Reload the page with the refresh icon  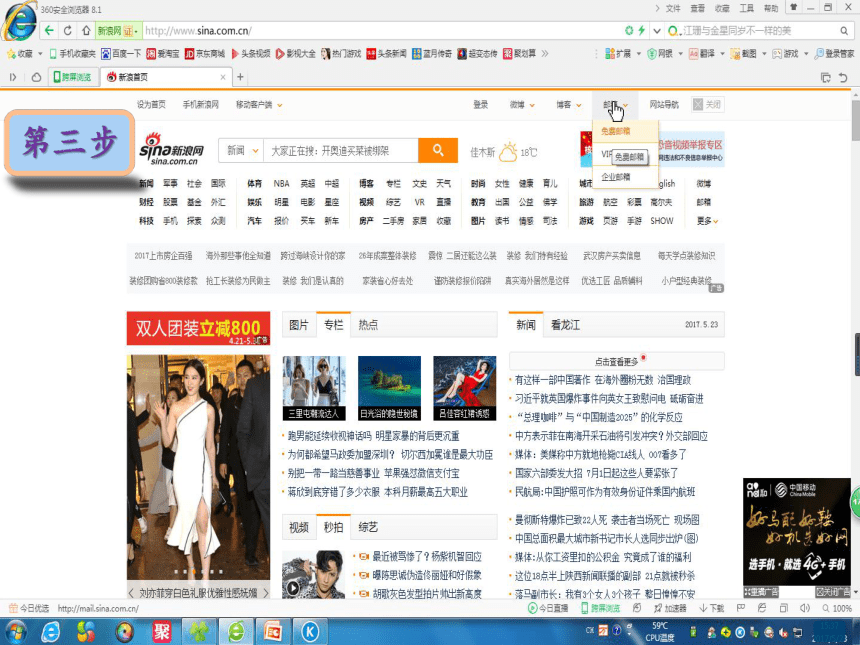click(68, 31)
